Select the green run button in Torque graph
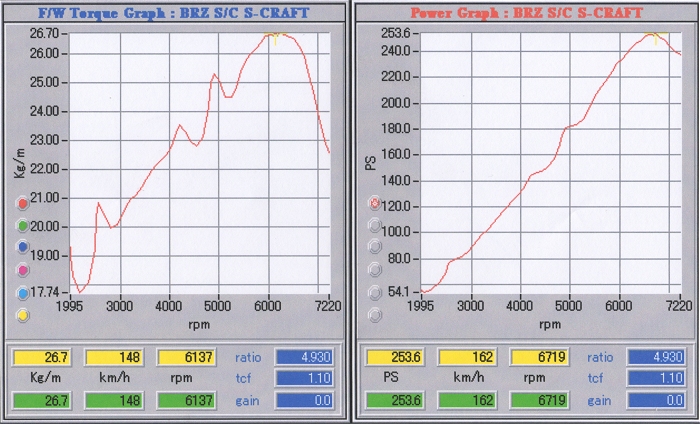 coord(22,225)
